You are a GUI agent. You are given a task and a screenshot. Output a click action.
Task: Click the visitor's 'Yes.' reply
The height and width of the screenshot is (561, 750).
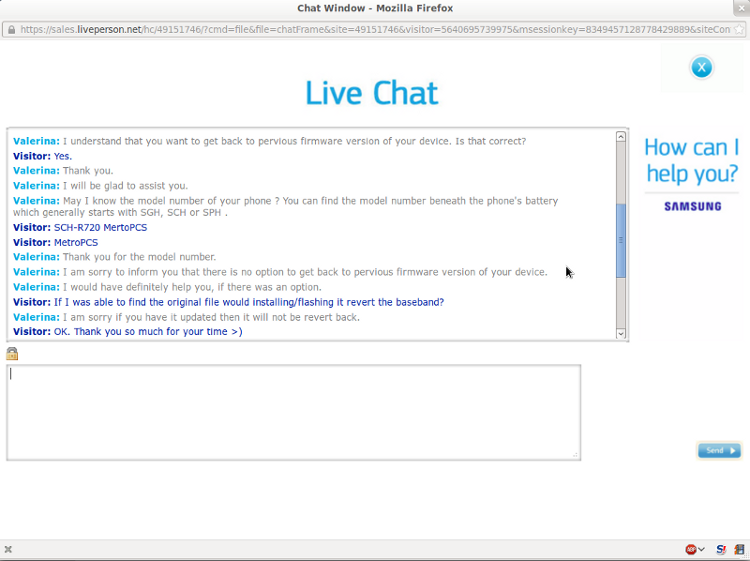[x=43, y=156]
